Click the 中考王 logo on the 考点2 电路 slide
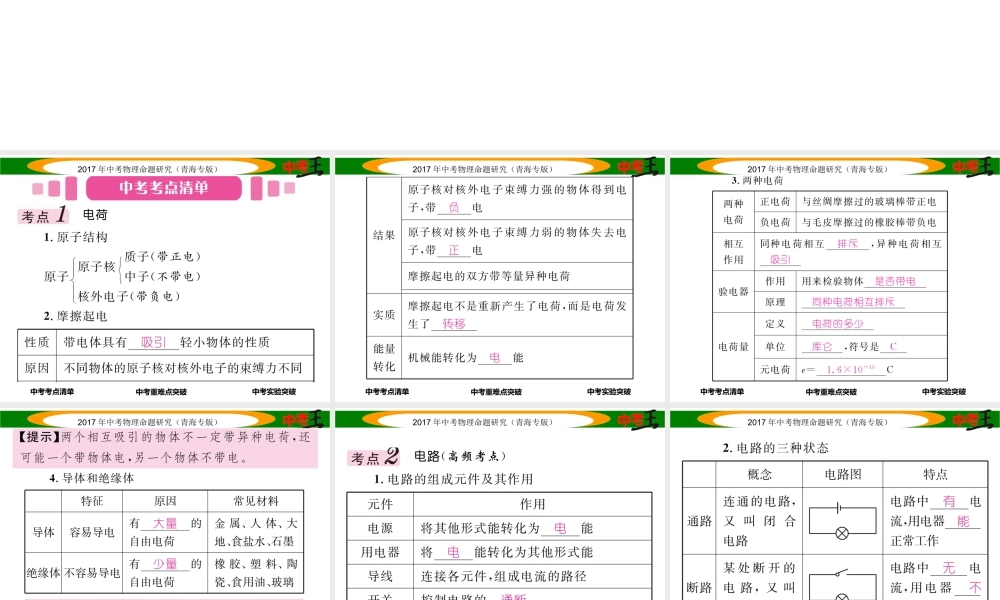 point(638,420)
